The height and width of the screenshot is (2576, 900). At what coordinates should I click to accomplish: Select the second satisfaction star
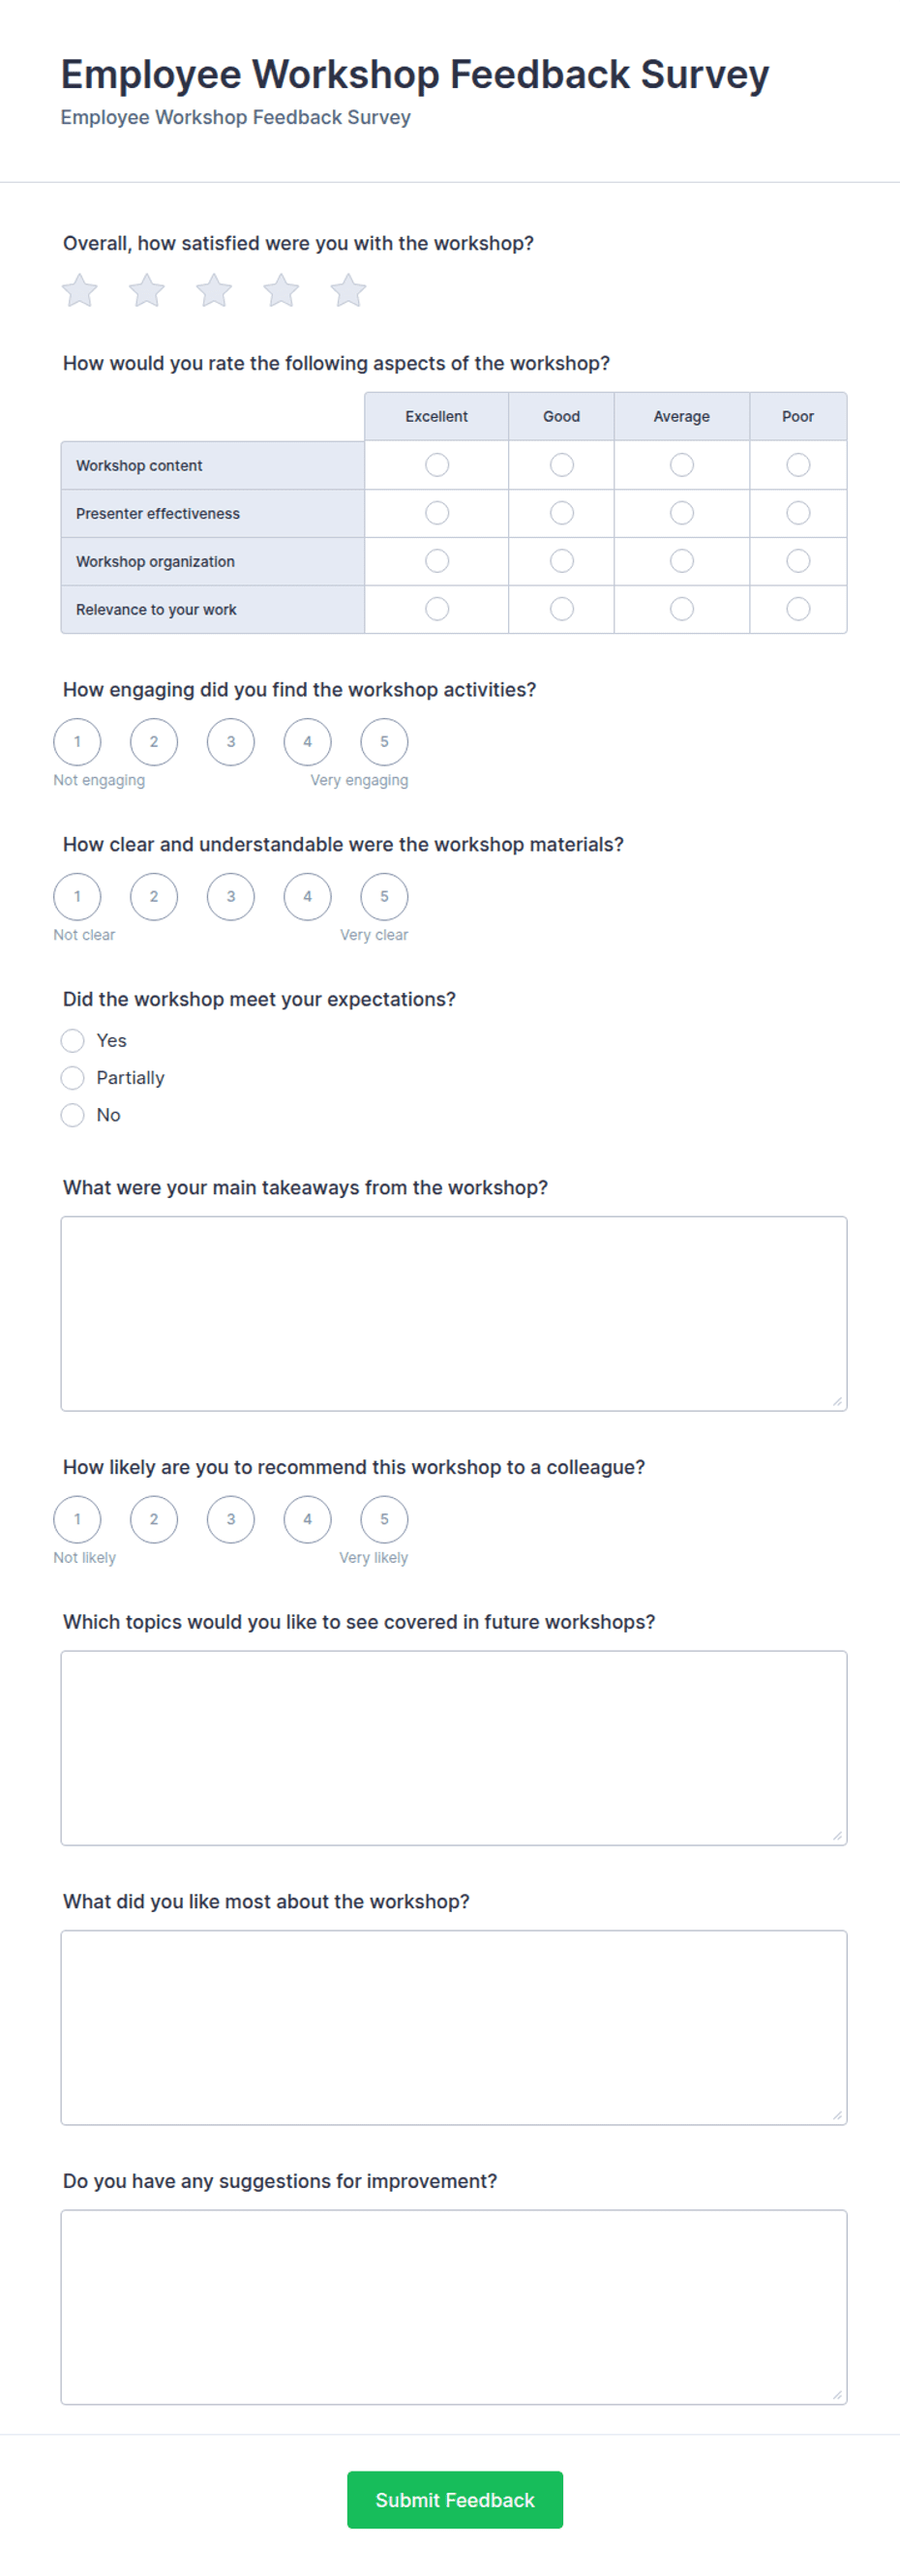click(x=147, y=291)
